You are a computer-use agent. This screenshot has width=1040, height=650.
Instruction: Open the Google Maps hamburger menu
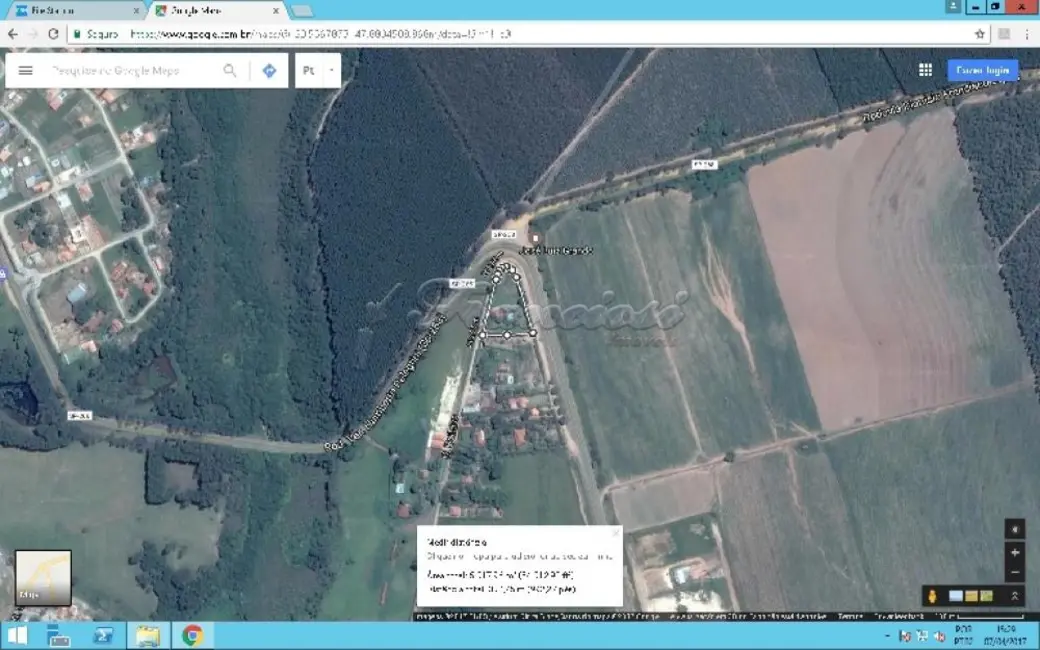click(26, 71)
